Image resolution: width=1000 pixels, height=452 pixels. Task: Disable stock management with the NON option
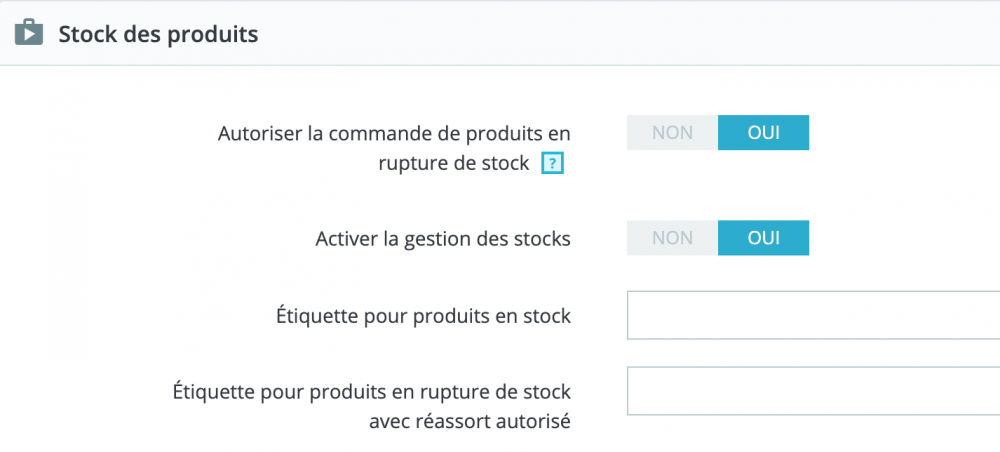672,238
